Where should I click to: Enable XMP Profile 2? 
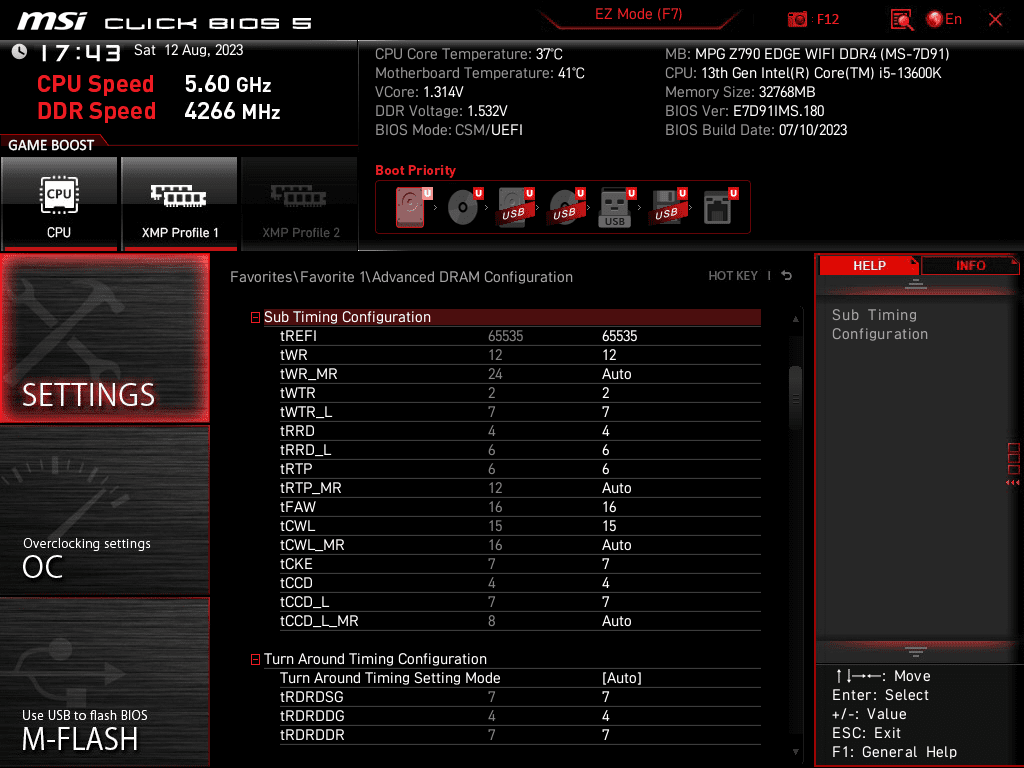click(x=300, y=203)
